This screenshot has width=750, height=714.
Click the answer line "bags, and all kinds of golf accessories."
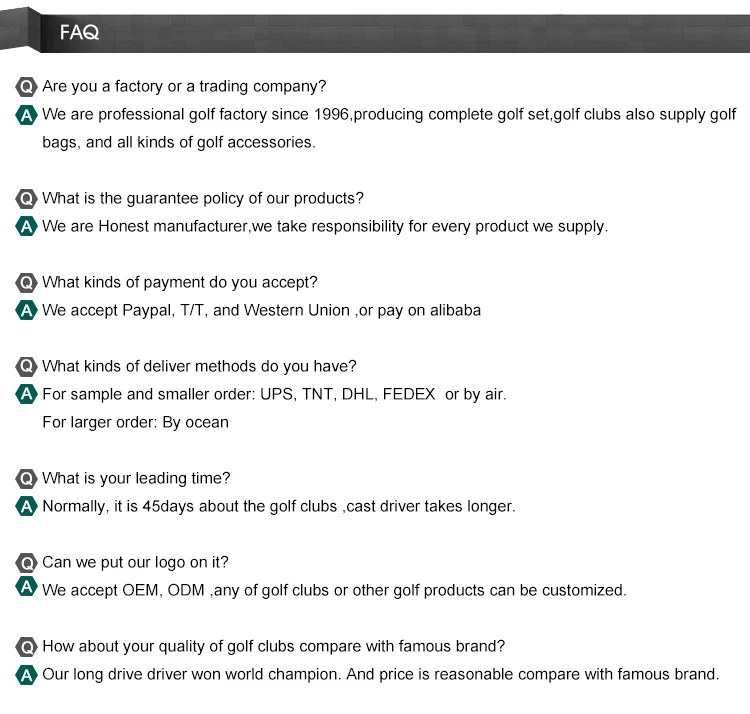click(x=178, y=142)
